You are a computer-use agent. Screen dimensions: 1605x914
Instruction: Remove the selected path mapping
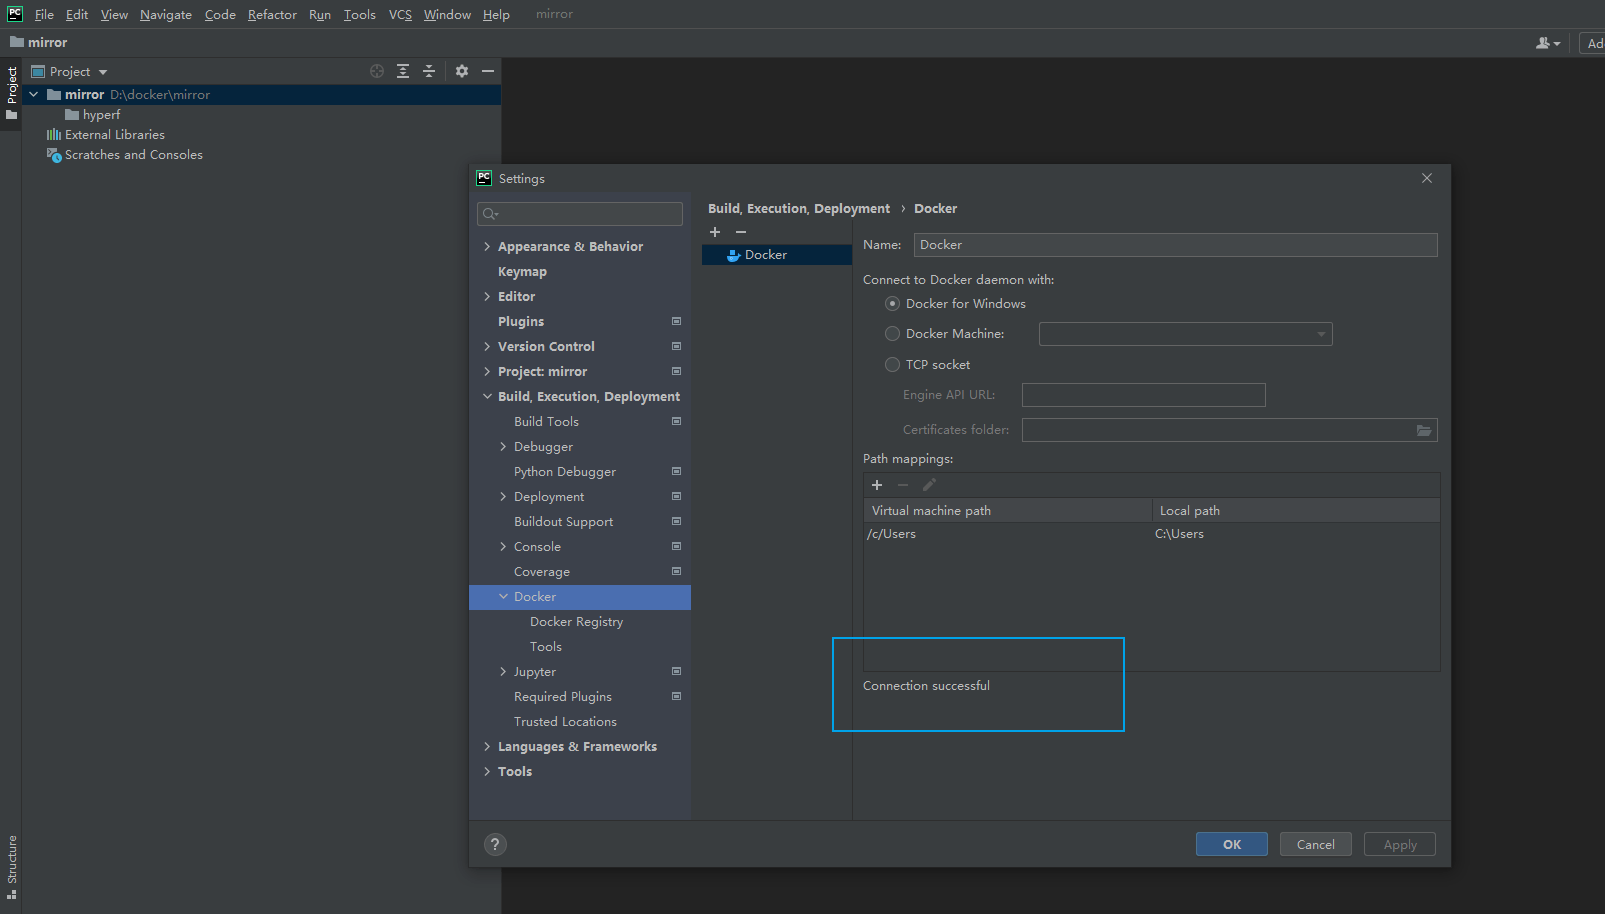pyautogui.click(x=903, y=485)
